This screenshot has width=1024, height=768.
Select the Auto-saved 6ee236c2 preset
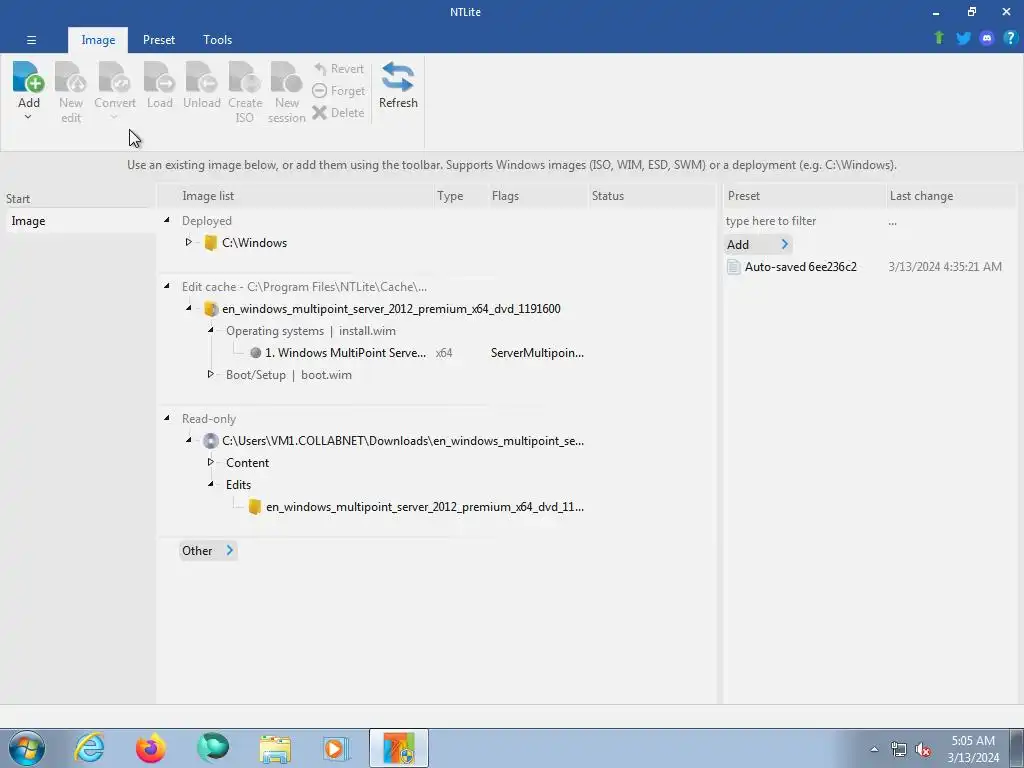point(801,266)
